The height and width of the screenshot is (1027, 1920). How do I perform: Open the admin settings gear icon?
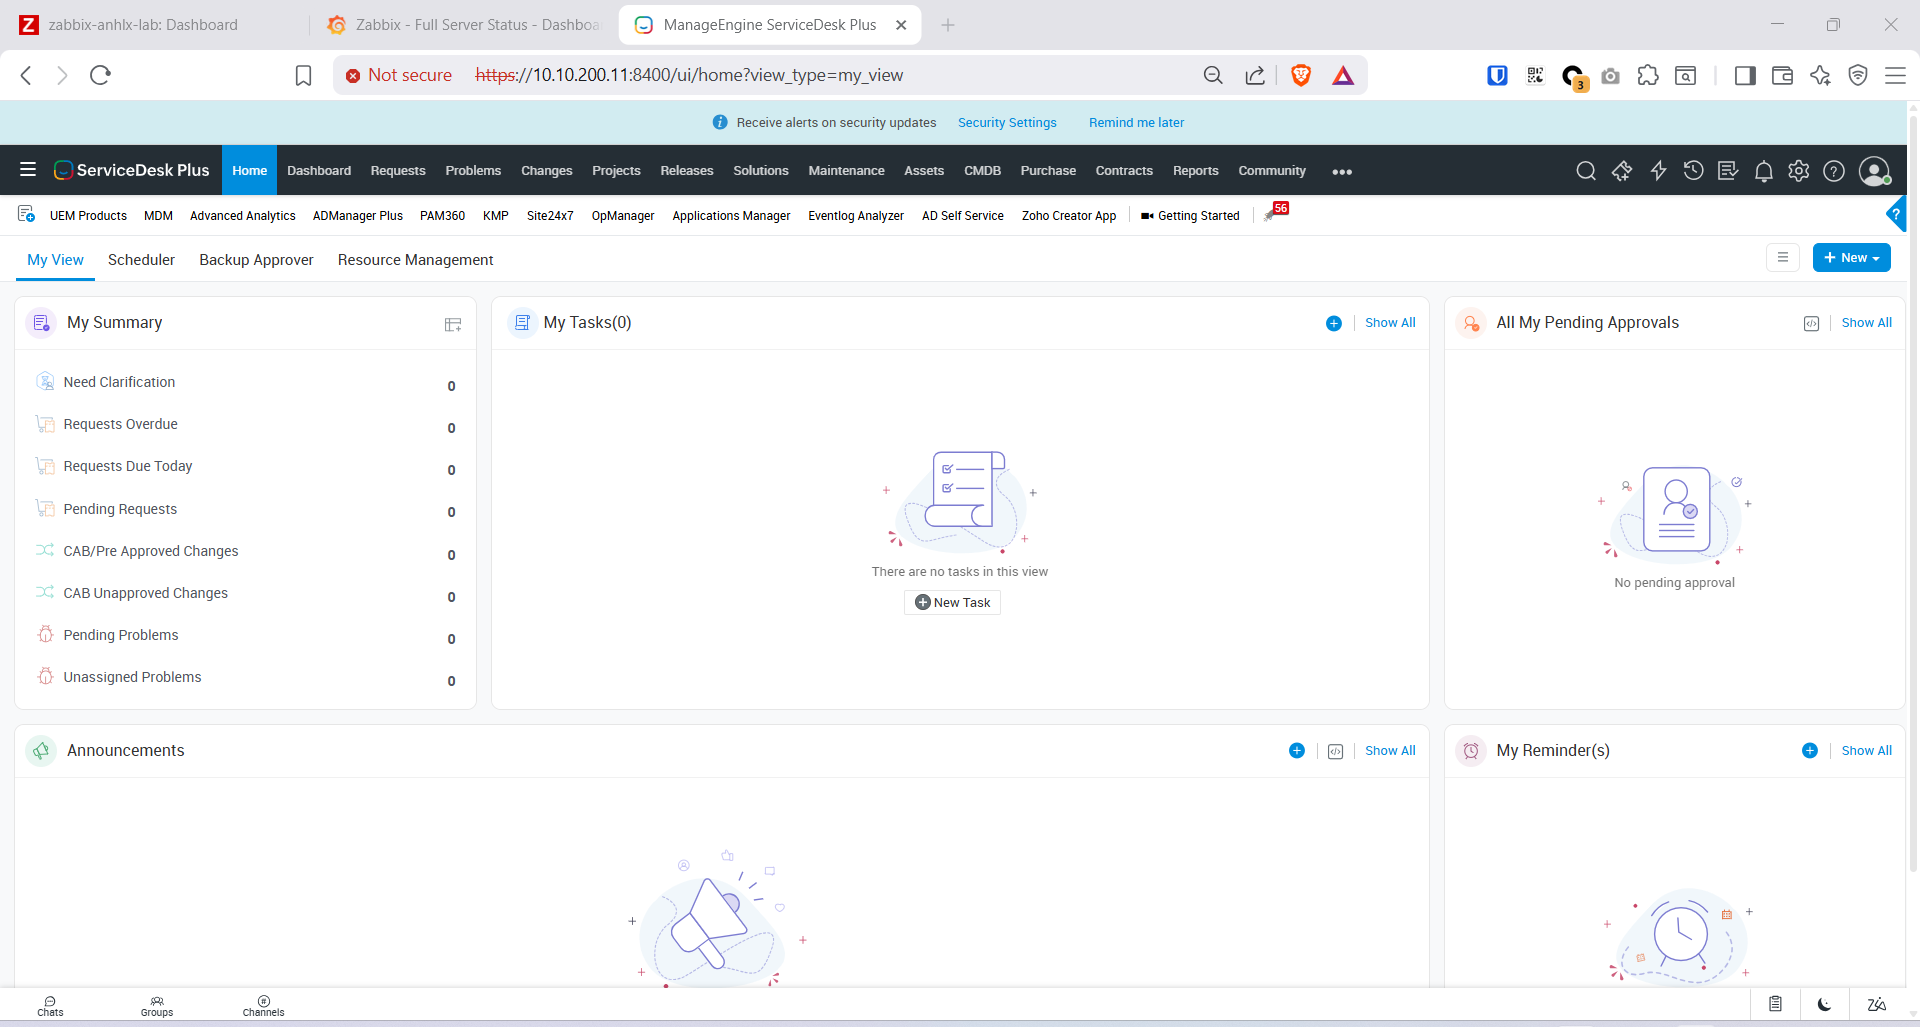[1799, 171]
